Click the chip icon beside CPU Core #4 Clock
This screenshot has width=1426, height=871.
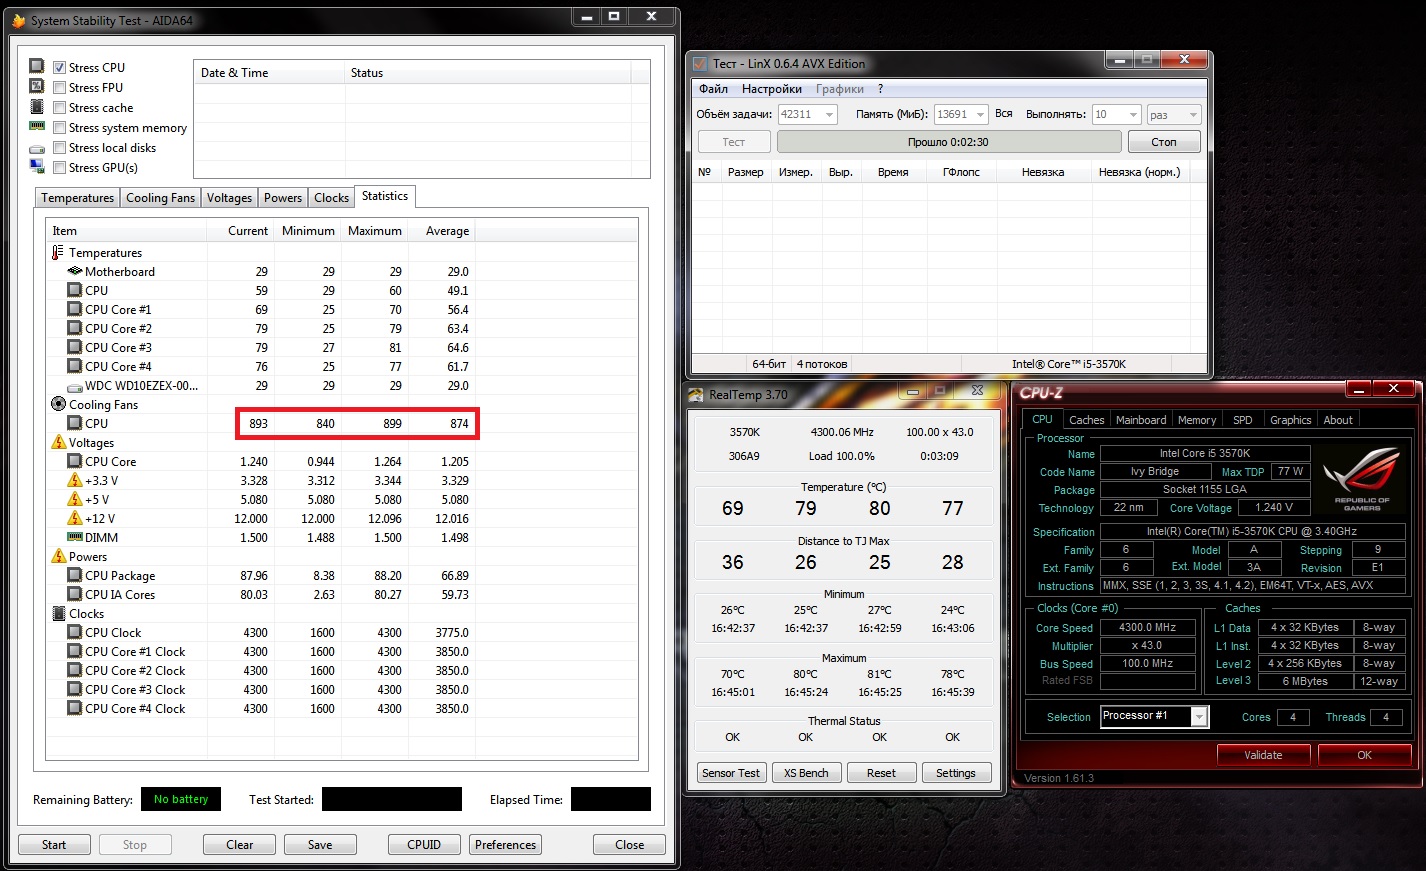pyautogui.click(x=74, y=708)
